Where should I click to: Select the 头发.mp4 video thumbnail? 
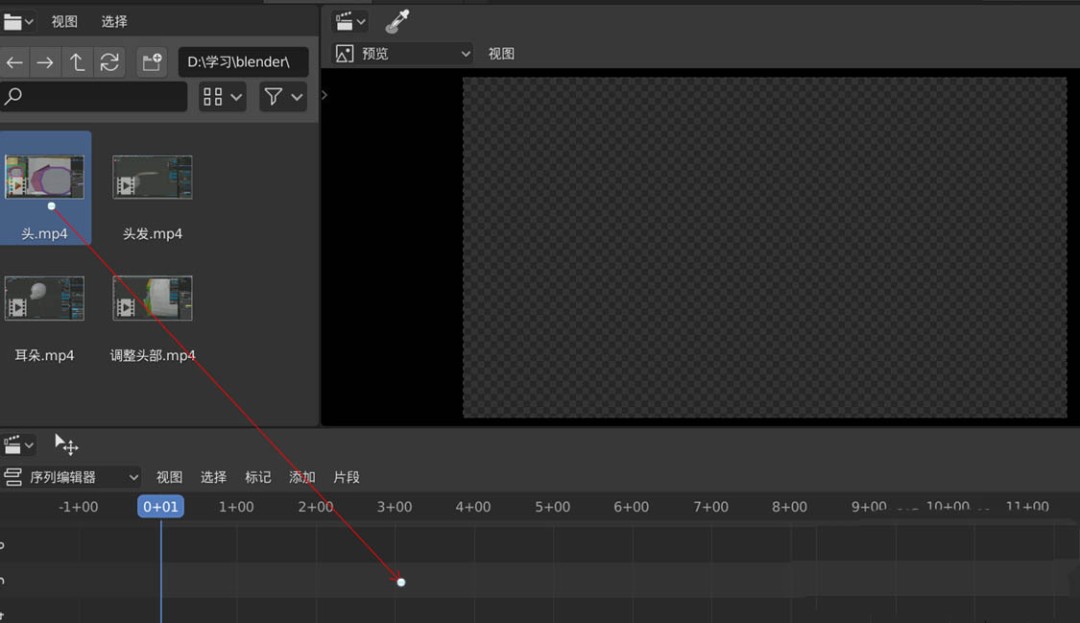152,176
